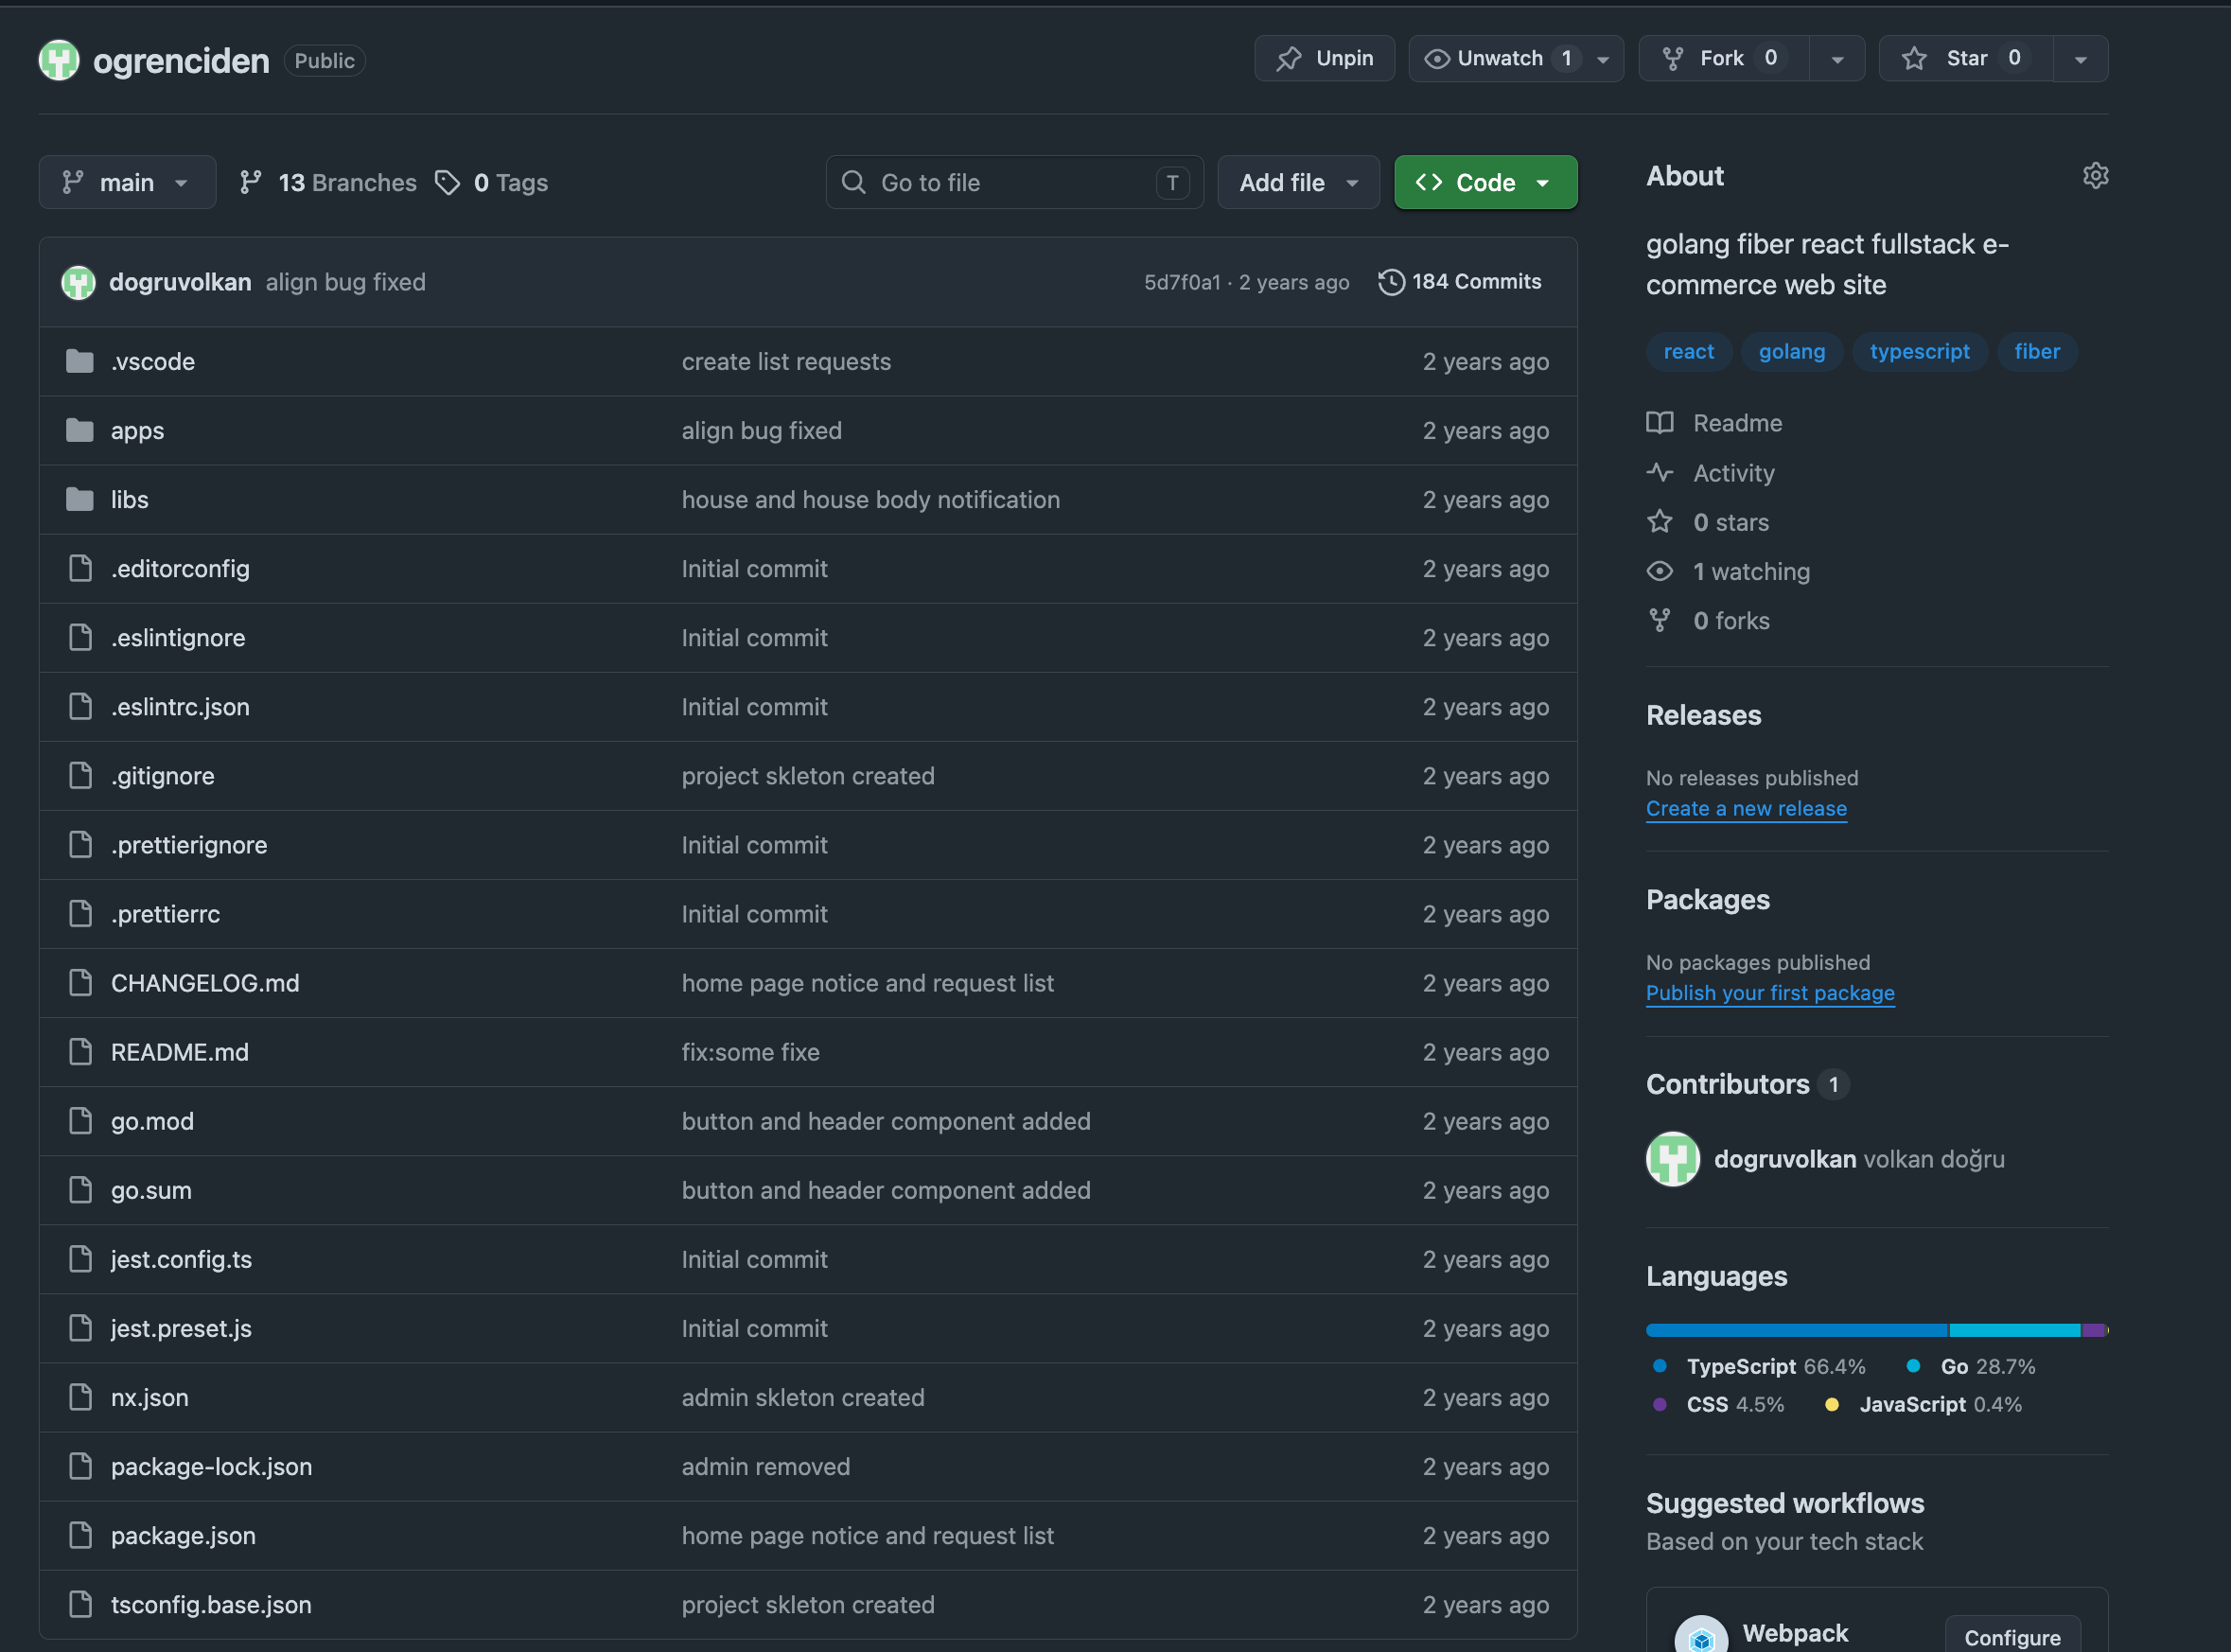Expand the Star lists dropdown arrow

coord(2081,59)
